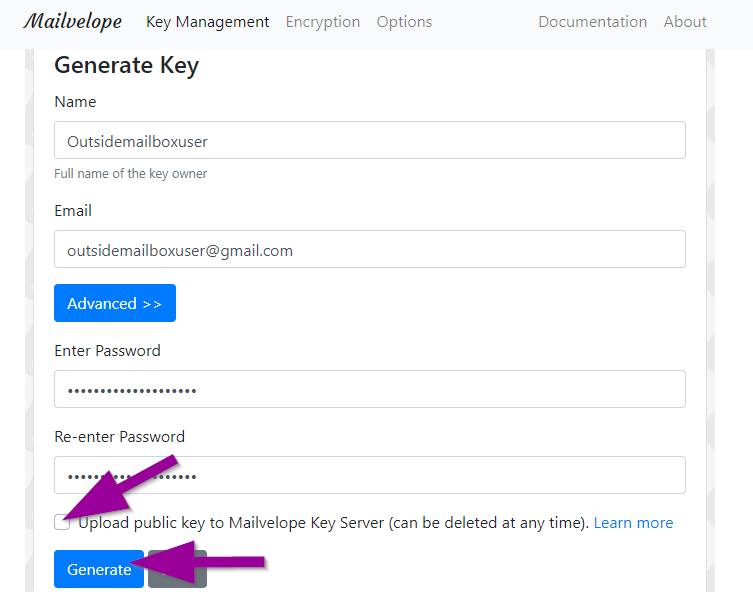Click the Name input field
This screenshot has height=592, width=753.
370,140
